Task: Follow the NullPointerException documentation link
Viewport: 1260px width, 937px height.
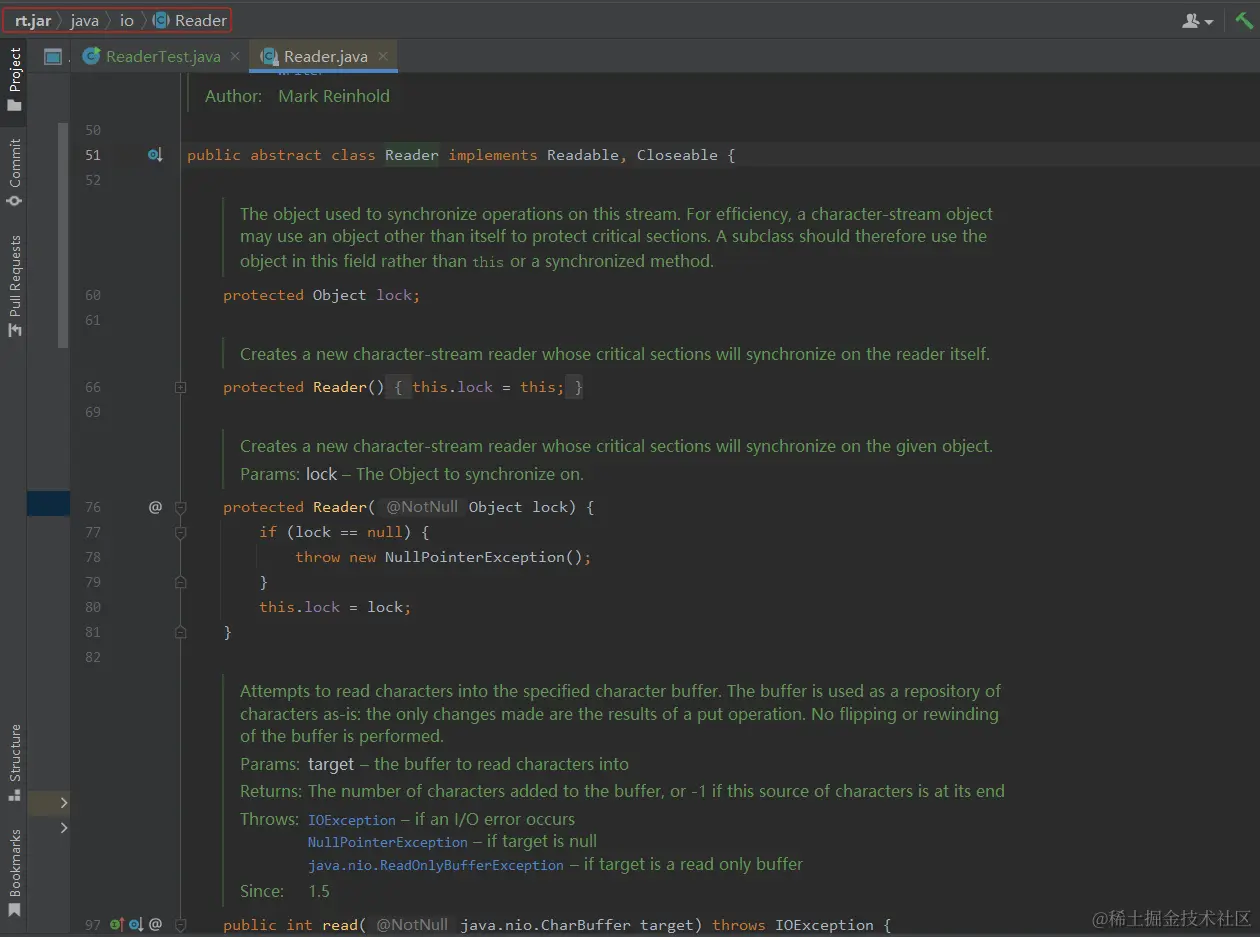Action: pos(388,843)
